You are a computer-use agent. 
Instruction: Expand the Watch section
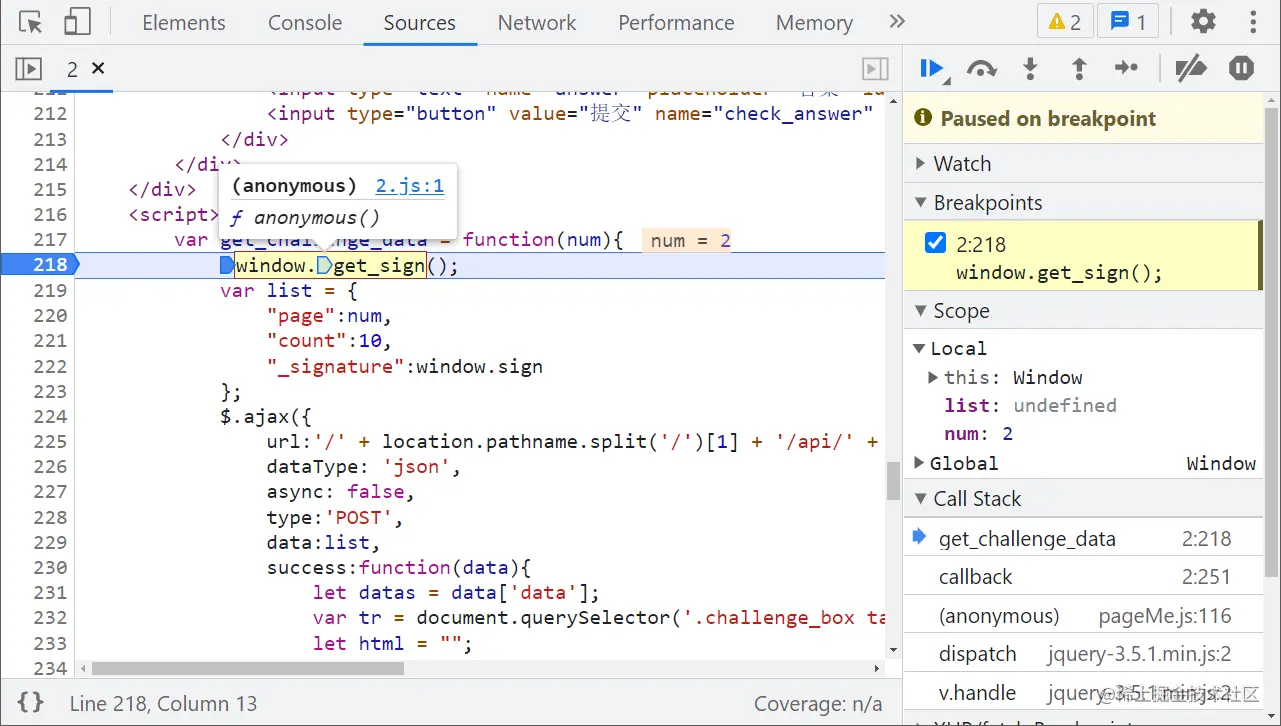pyautogui.click(x=1084, y=164)
